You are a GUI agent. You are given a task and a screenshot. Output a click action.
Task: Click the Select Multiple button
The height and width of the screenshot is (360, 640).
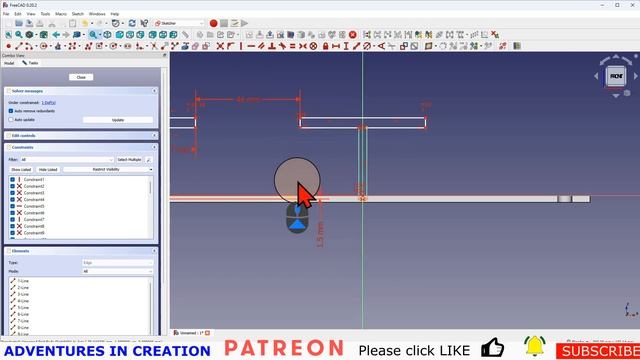pos(129,160)
